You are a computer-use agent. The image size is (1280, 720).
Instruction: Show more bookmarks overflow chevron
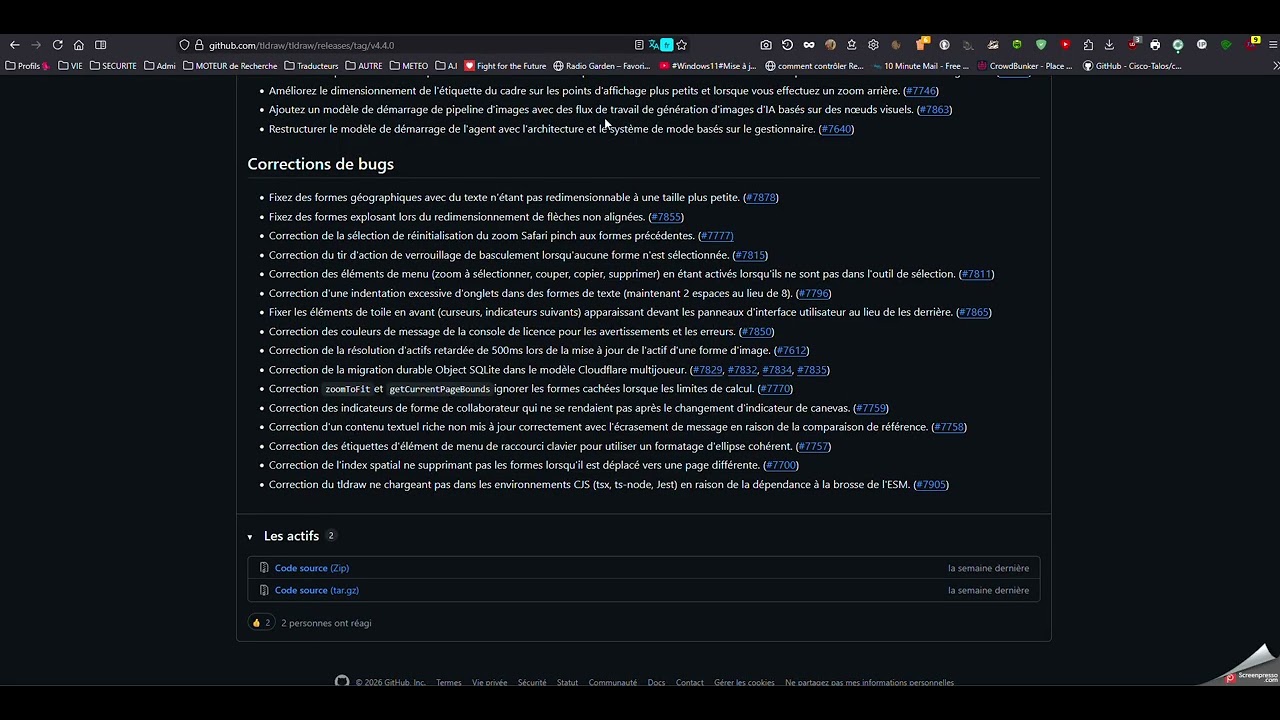[1275, 66]
